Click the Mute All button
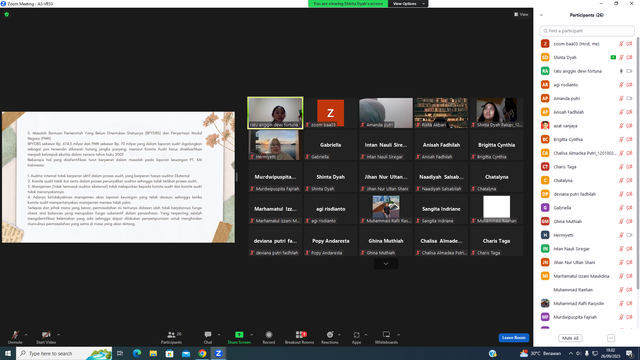The width and height of the screenshot is (640, 360). pos(570,338)
